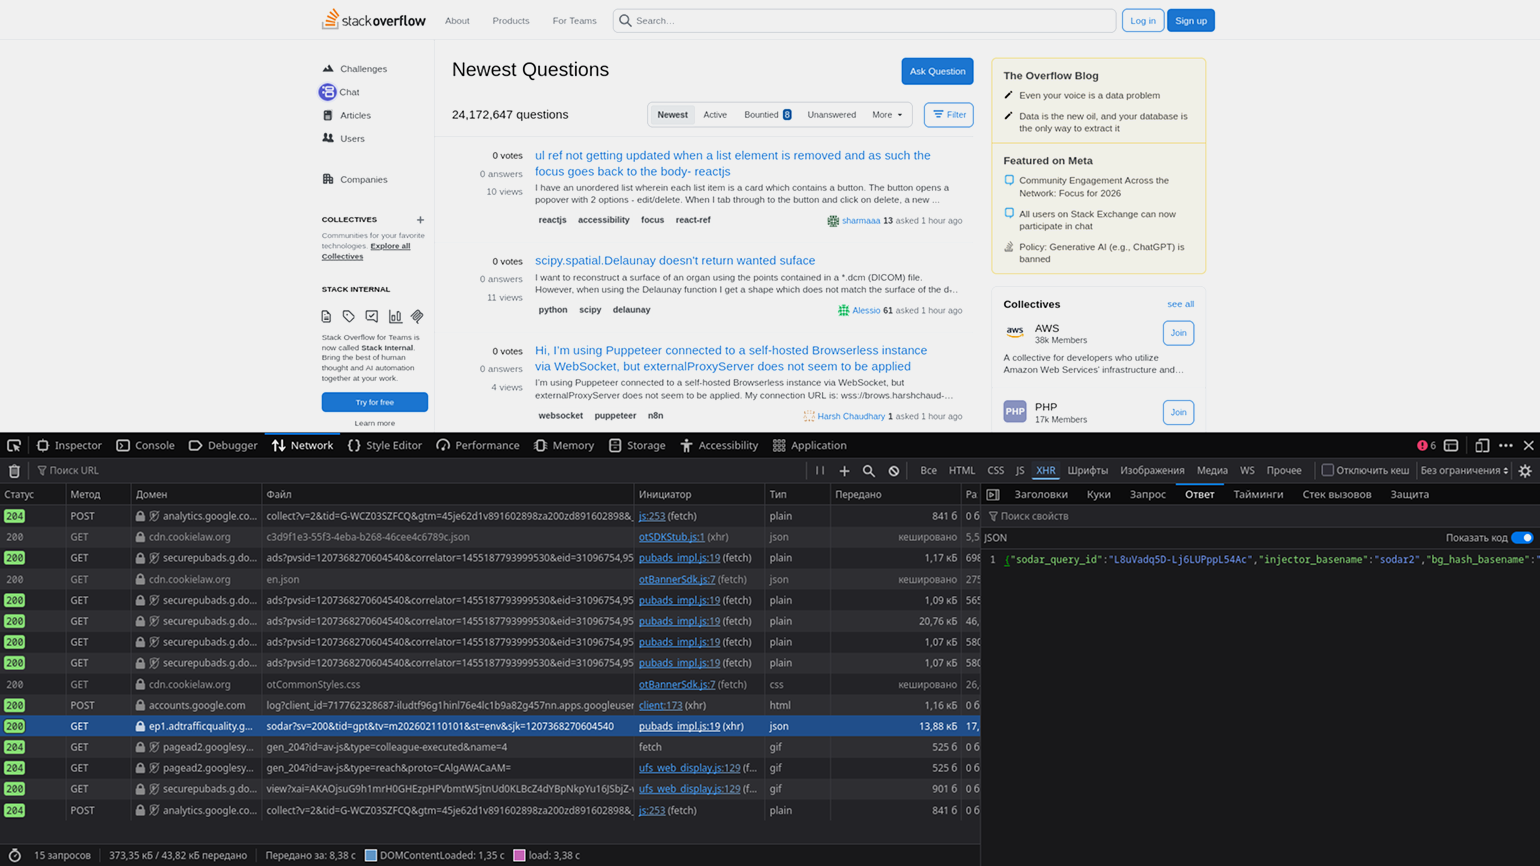Switch to the Console tab

pos(145,446)
